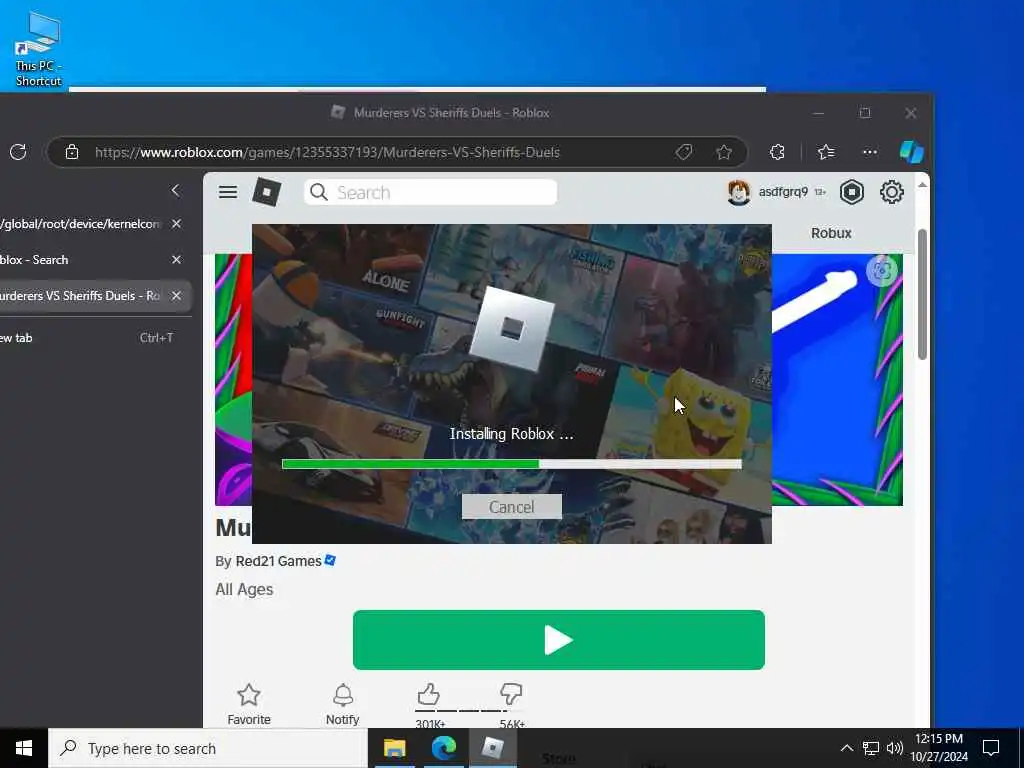Switch to the global/root/device/kernelcon tab
This screenshot has width=1024, height=768.
click(80, 223)
